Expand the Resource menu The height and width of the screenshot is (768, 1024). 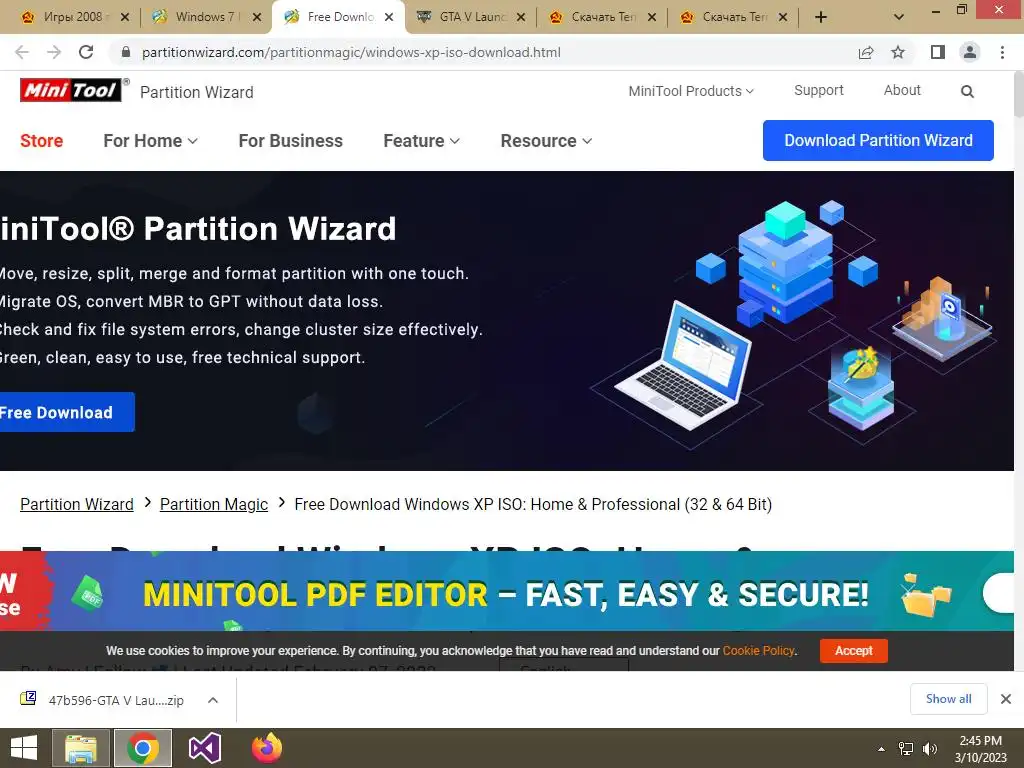pyautogui.click(x=546, y=140)
